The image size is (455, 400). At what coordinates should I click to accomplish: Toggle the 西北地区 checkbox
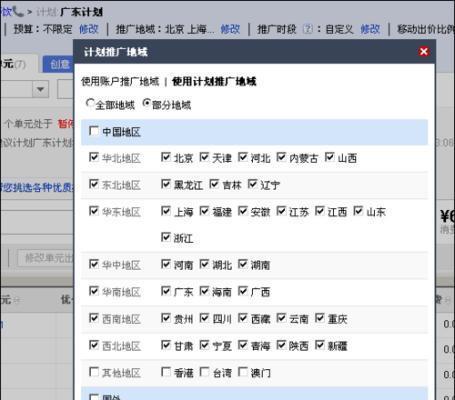(x=94, y=345)
